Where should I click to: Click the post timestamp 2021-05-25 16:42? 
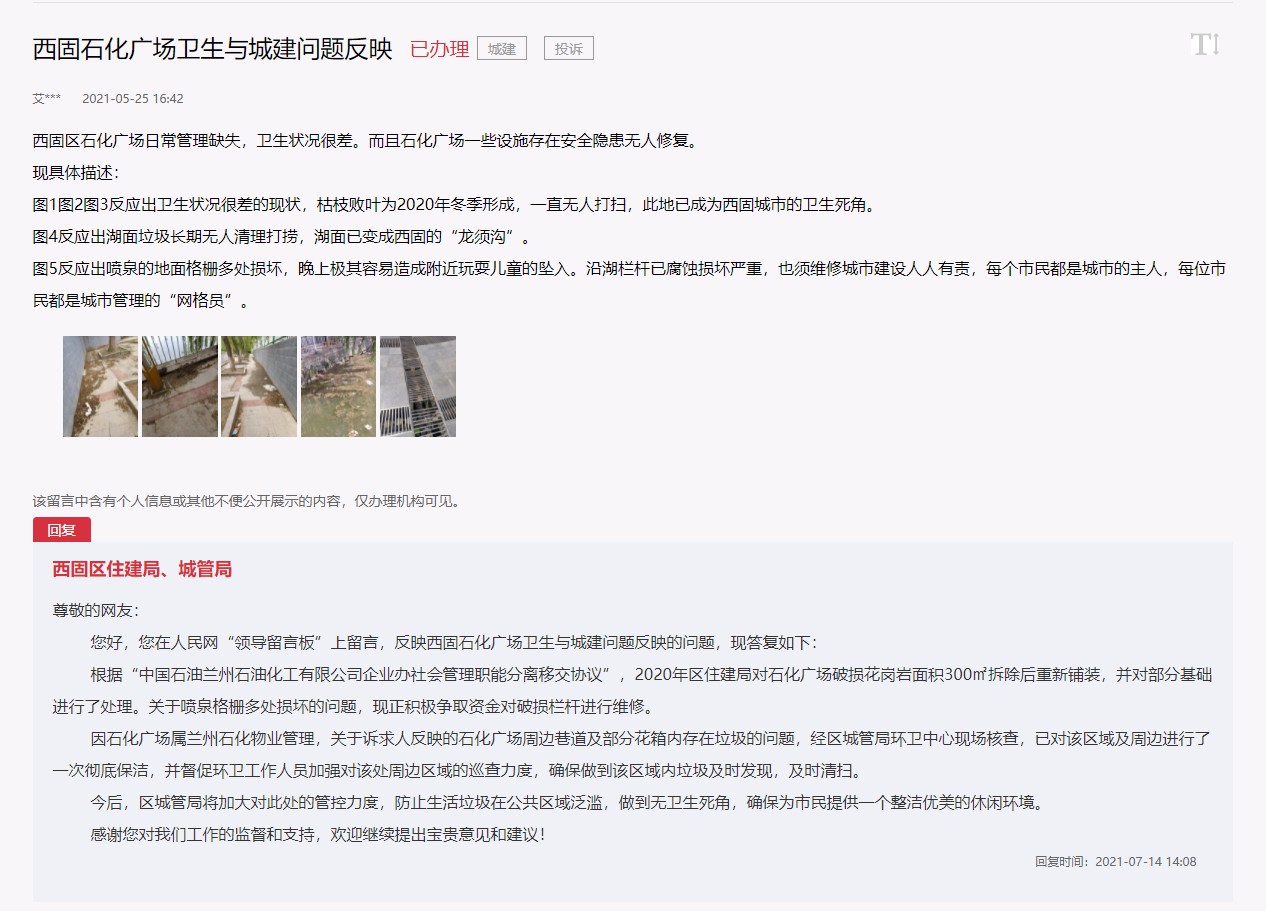[x=132, y=99]
